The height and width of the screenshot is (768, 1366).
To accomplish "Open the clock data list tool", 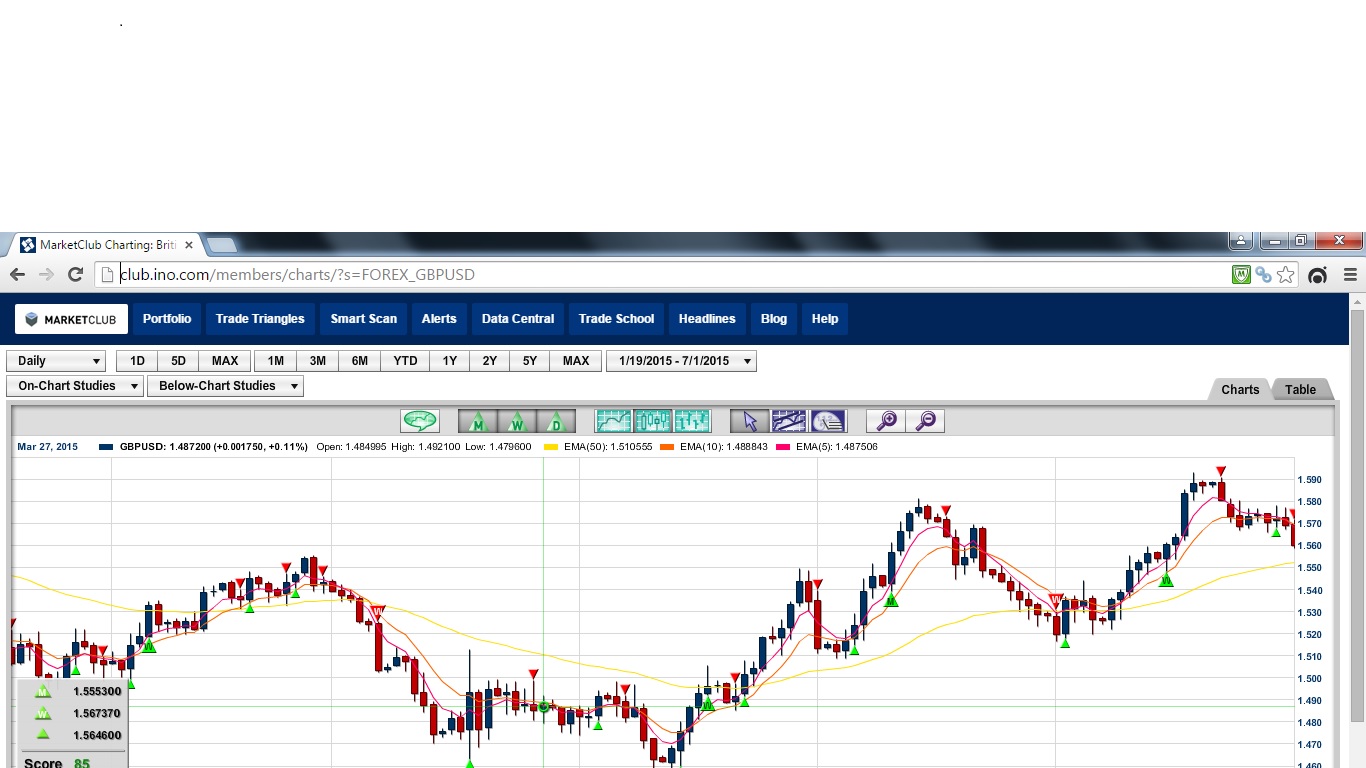I will pyautogui.click(x=827, y=421).
